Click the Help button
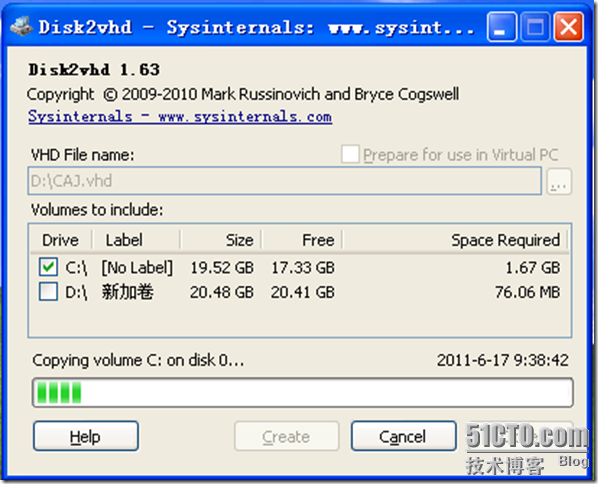598x484 pixels. pos(86,436)
